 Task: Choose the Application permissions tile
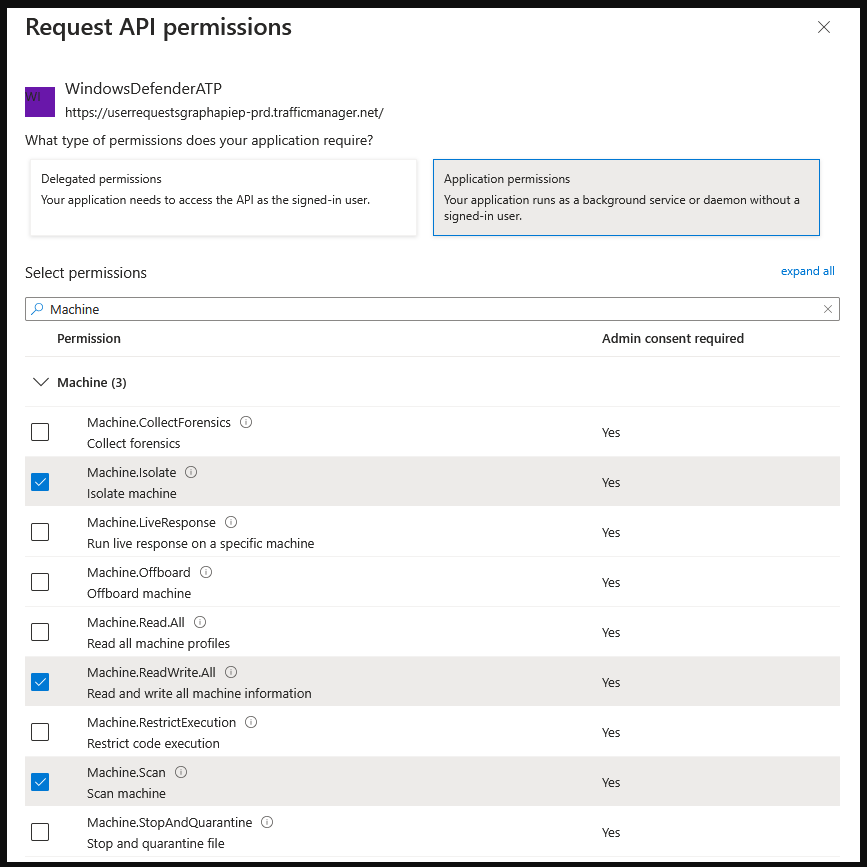coord(626,195)
